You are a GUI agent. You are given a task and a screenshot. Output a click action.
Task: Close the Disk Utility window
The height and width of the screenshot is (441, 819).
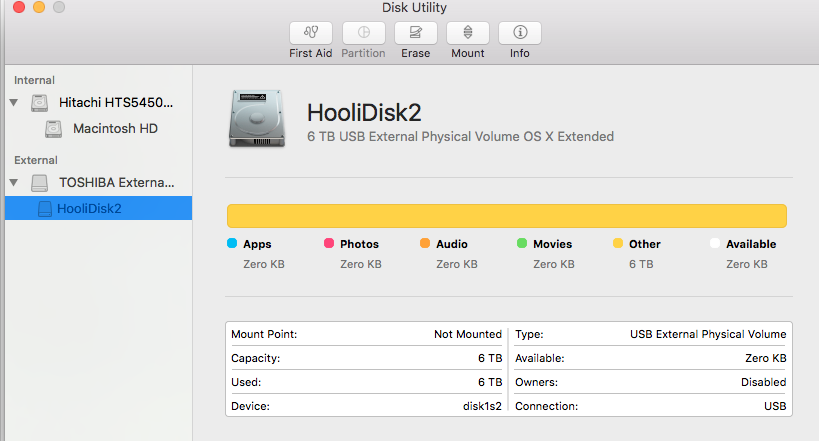pyautogui.click(x=19, y=7)
